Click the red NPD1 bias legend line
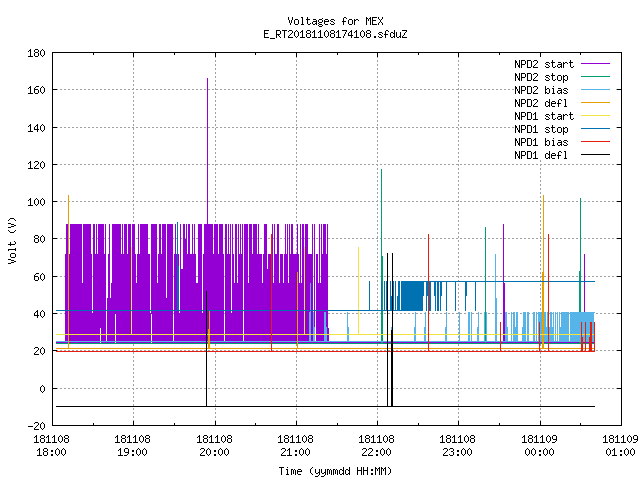The image size is (640, 480). pos(595,142)
